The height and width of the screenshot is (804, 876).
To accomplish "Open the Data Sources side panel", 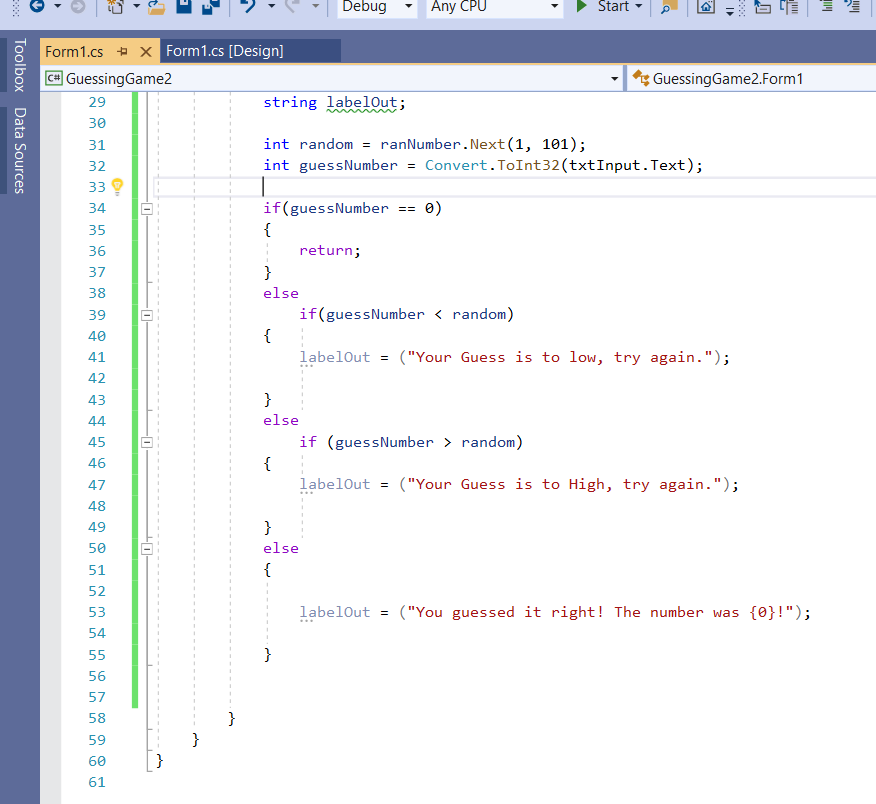I will pos(20,151).
